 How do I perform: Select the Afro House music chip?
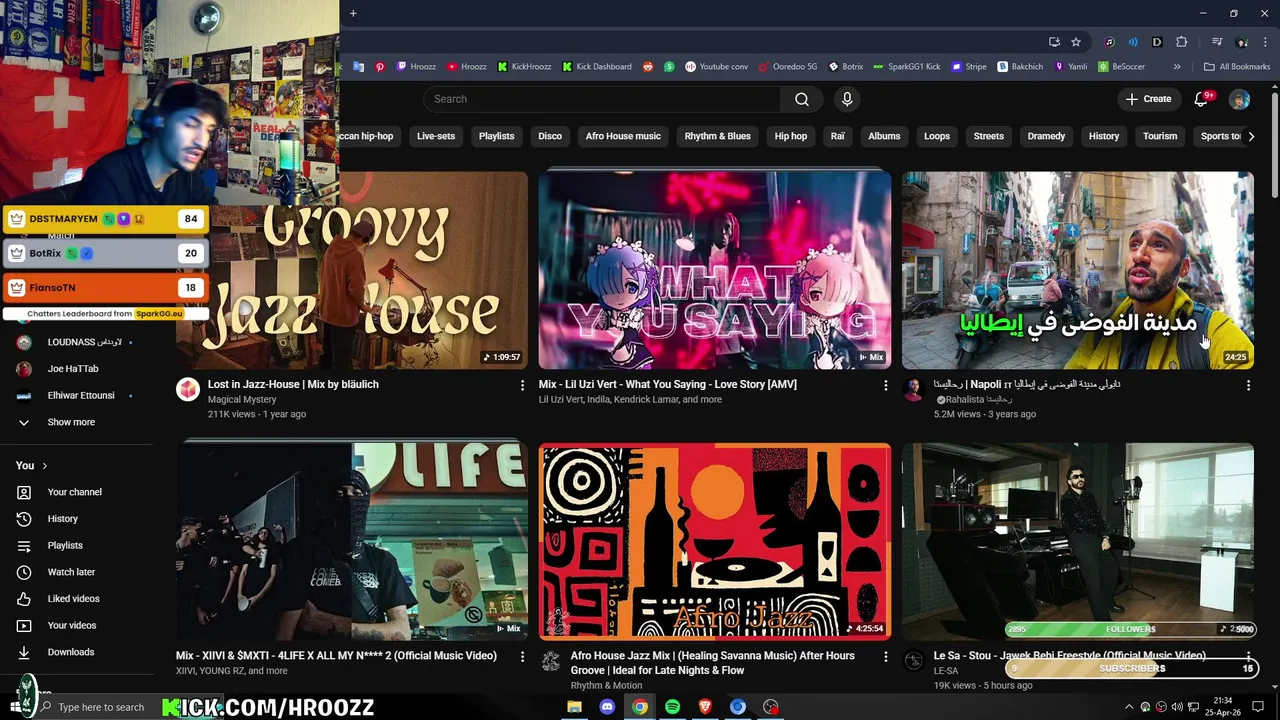(623, 136)
